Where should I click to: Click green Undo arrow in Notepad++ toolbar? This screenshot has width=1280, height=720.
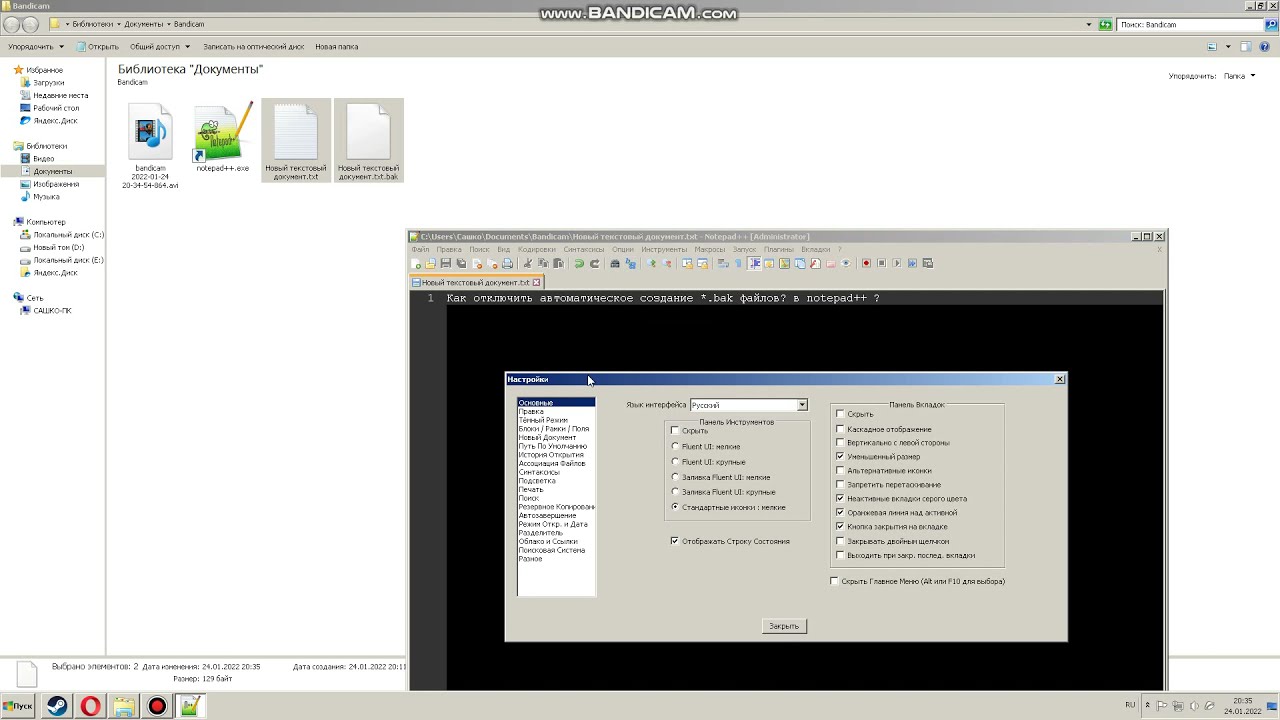(578, 263)
